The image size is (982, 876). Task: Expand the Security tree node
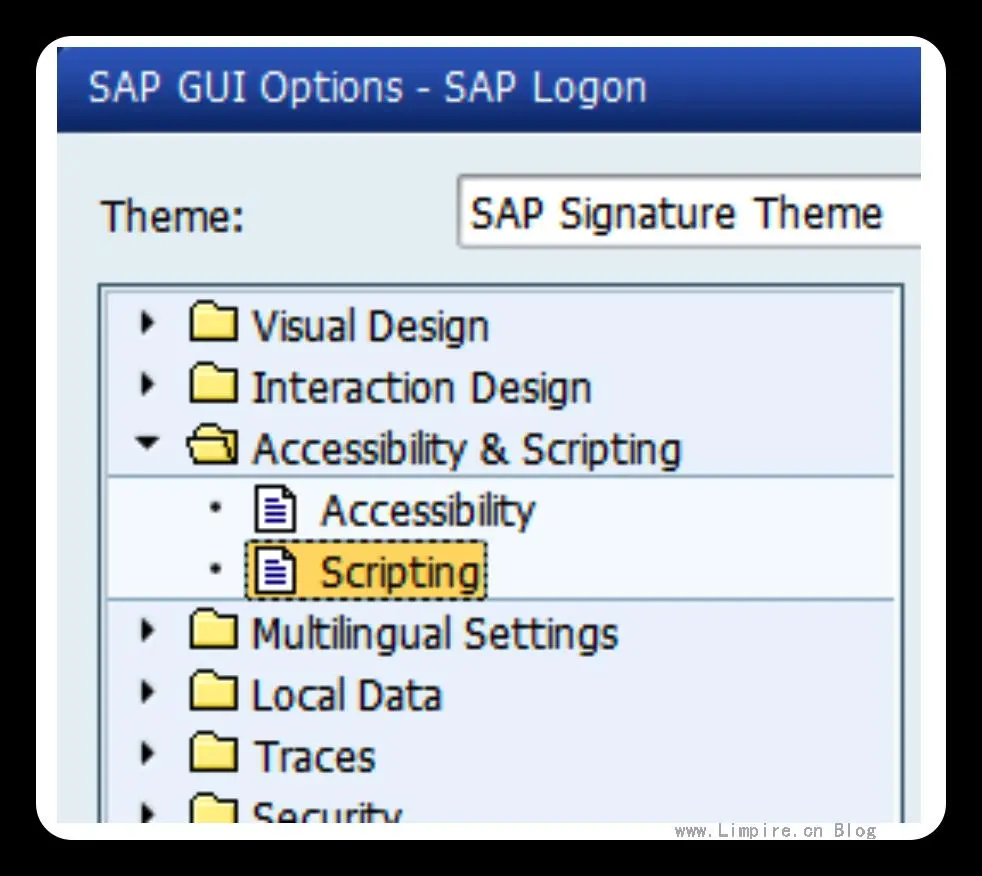tap(149, 809)
